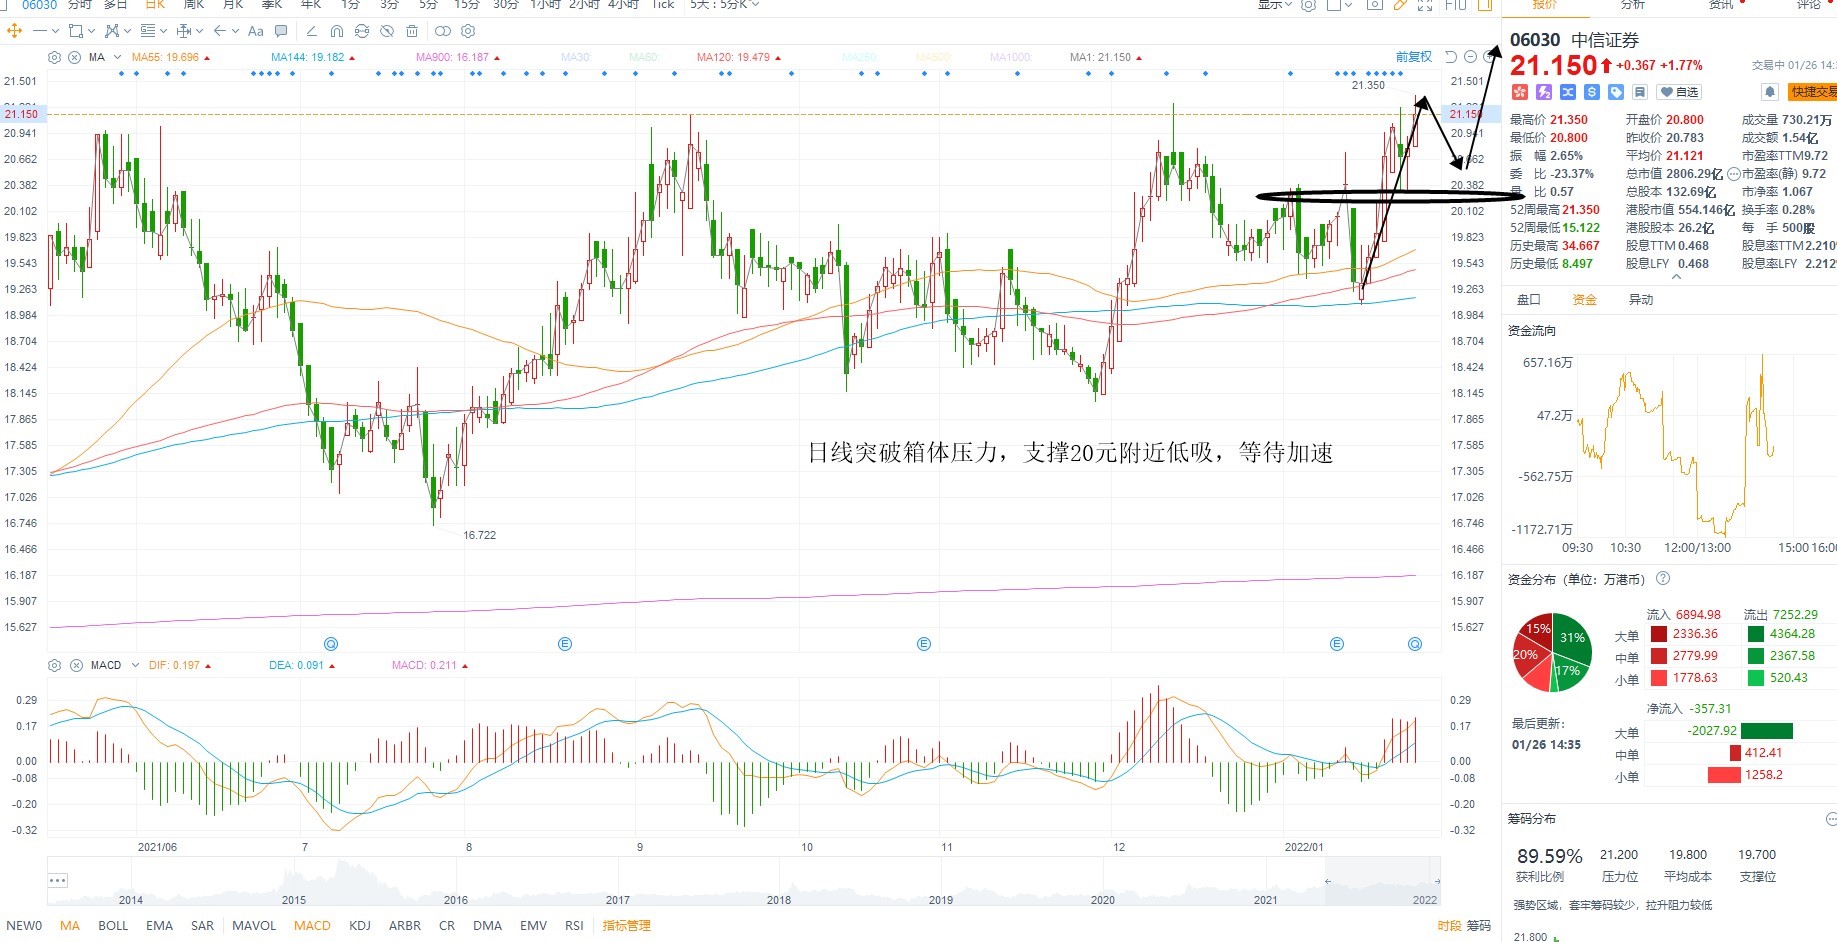Select the Aa text annotation tool
The image size is (1837, 942).
256,31
